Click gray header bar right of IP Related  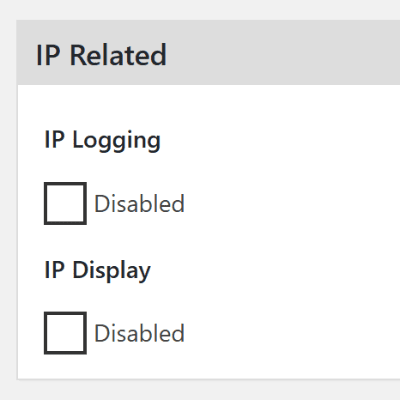pyautogui.click(x=283, y=52)
